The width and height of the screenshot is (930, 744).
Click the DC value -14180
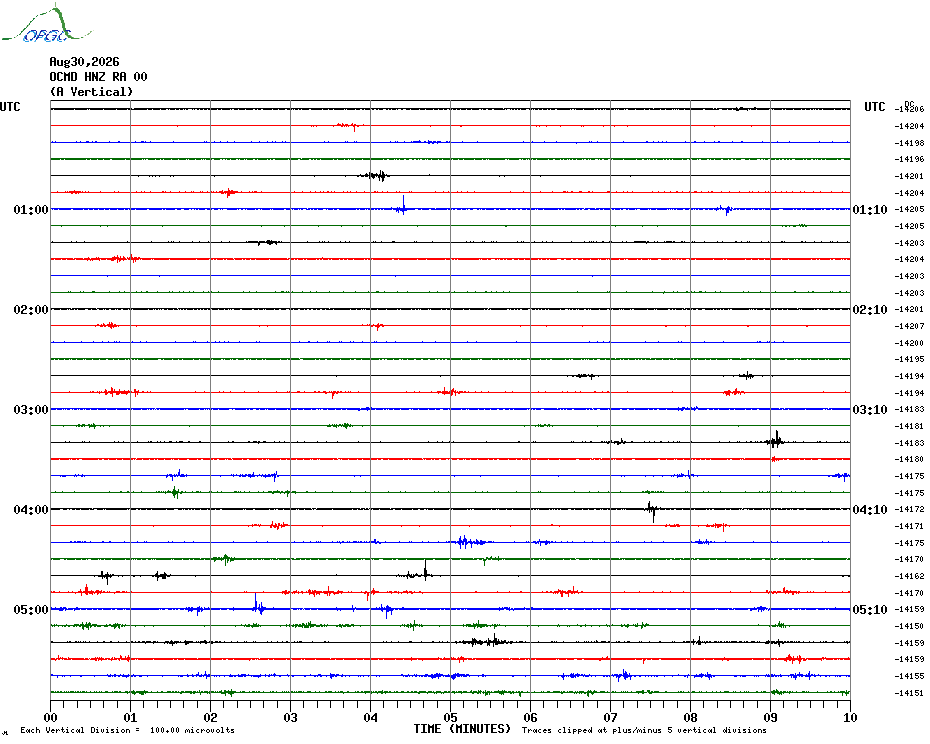point(909,459)
